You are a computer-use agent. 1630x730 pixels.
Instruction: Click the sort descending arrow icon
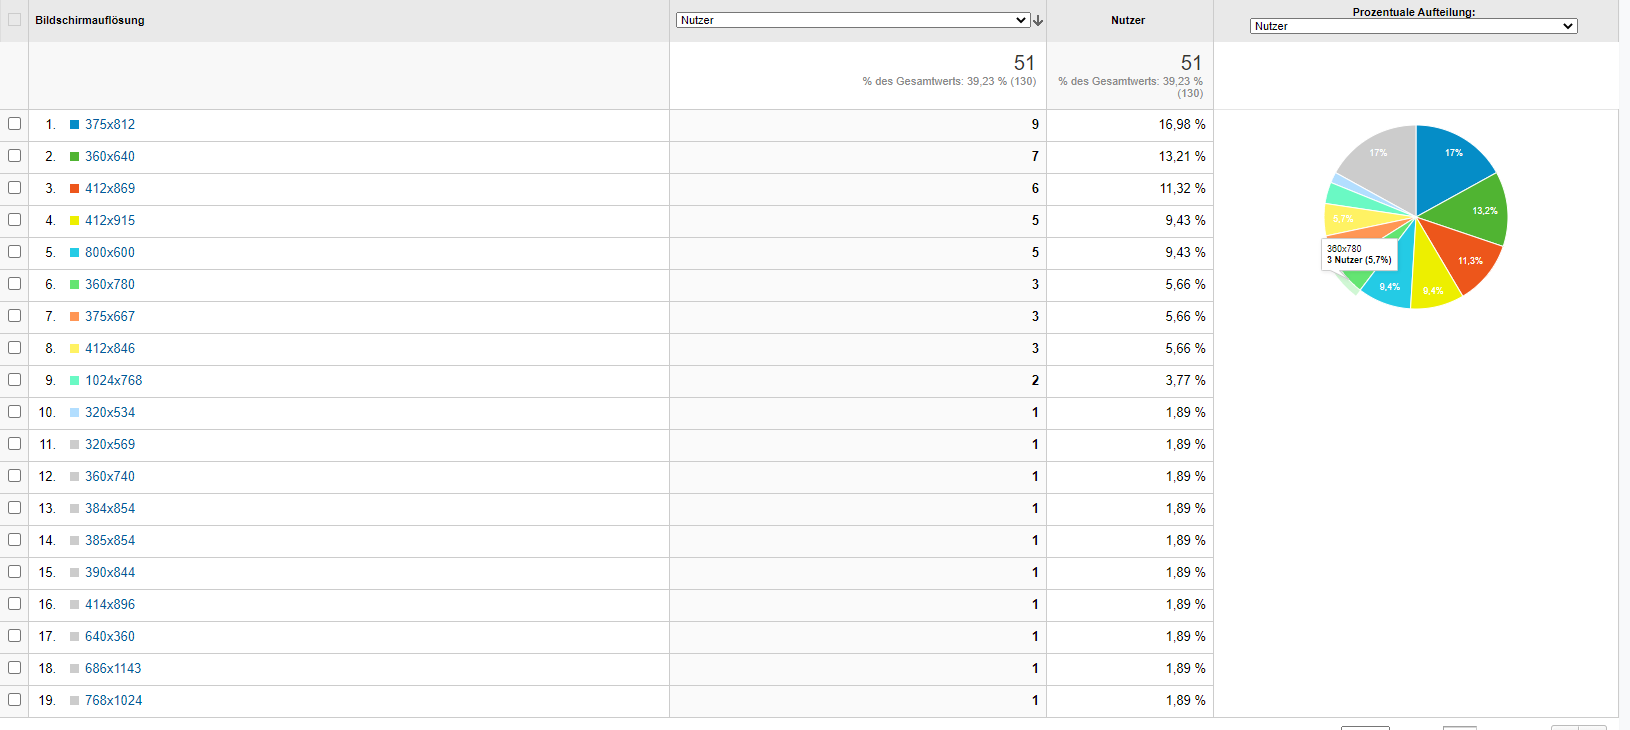(1038, 21)
